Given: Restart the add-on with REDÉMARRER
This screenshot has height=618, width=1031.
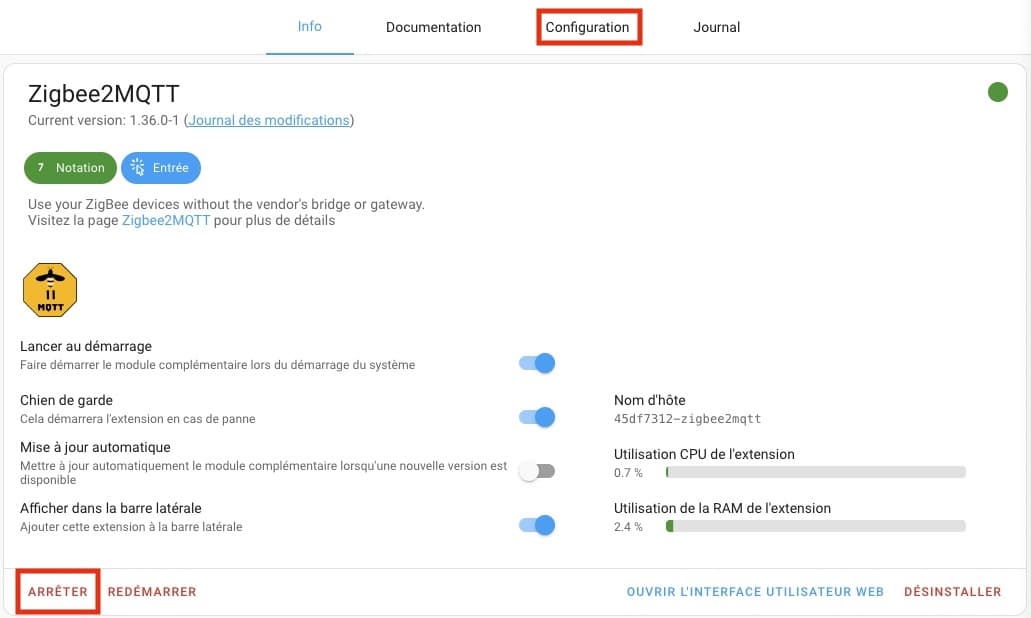Looking at the screenshot, I should click(152, 592).
